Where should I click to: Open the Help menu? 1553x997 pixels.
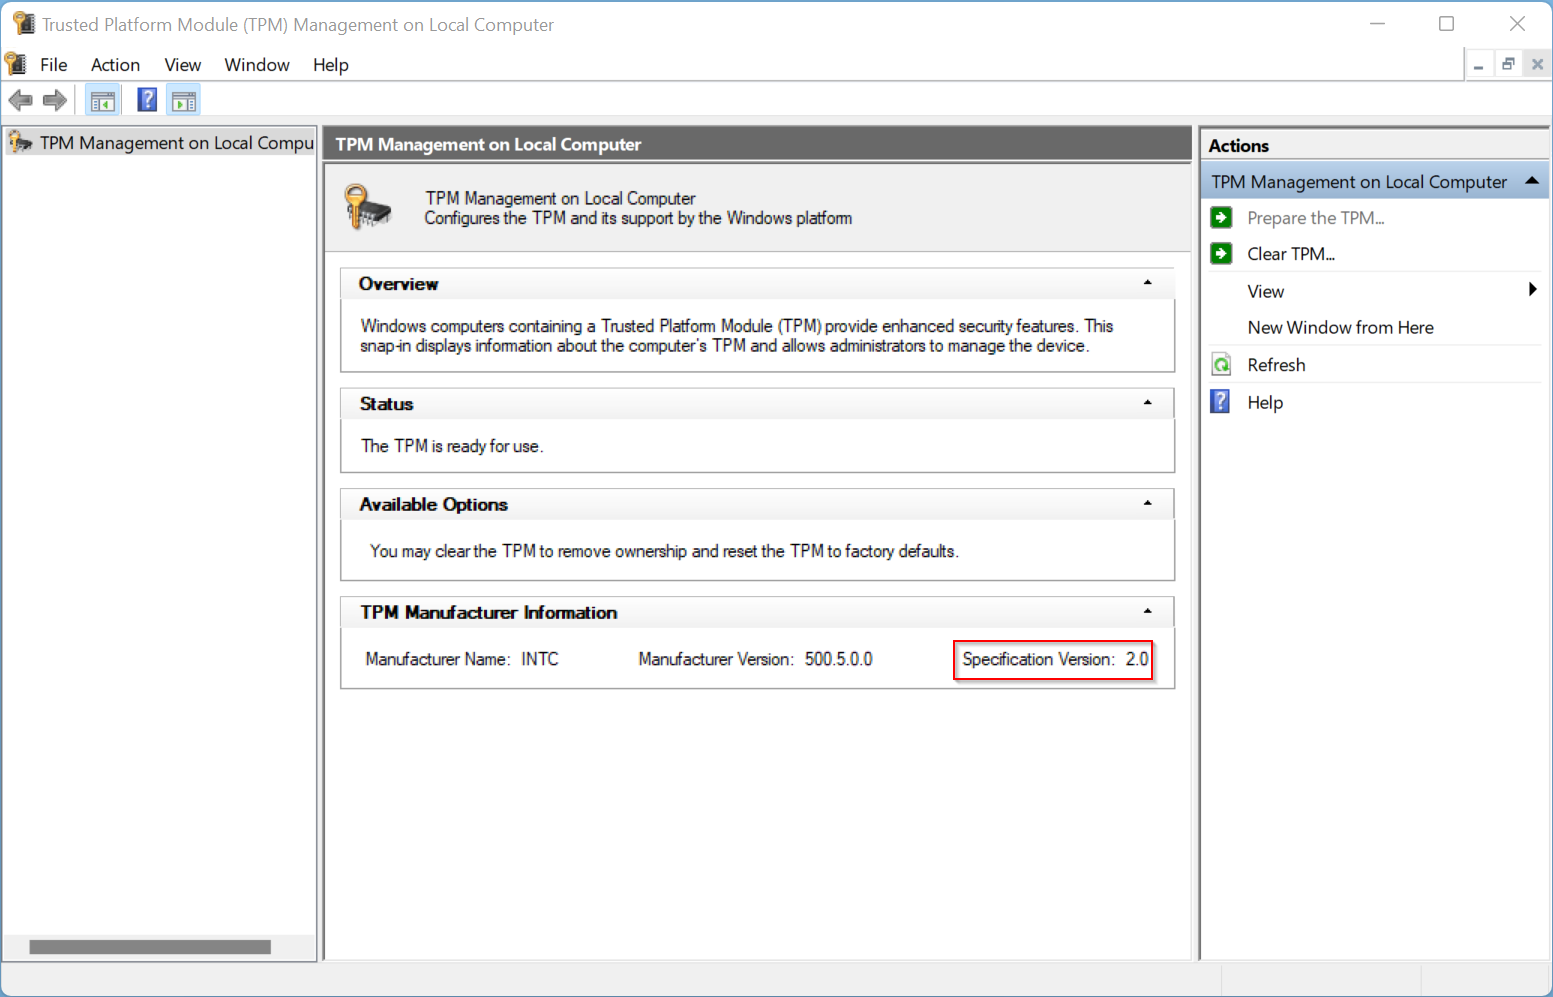(x=331, y=65)
